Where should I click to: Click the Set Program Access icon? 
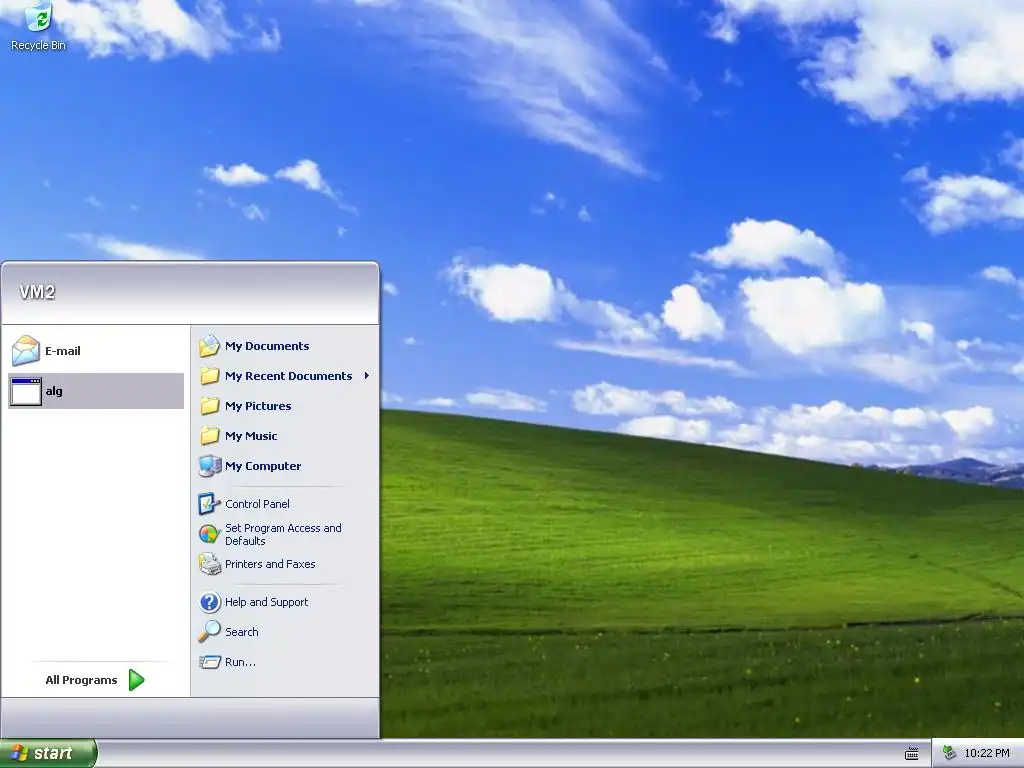pos(209,534)
